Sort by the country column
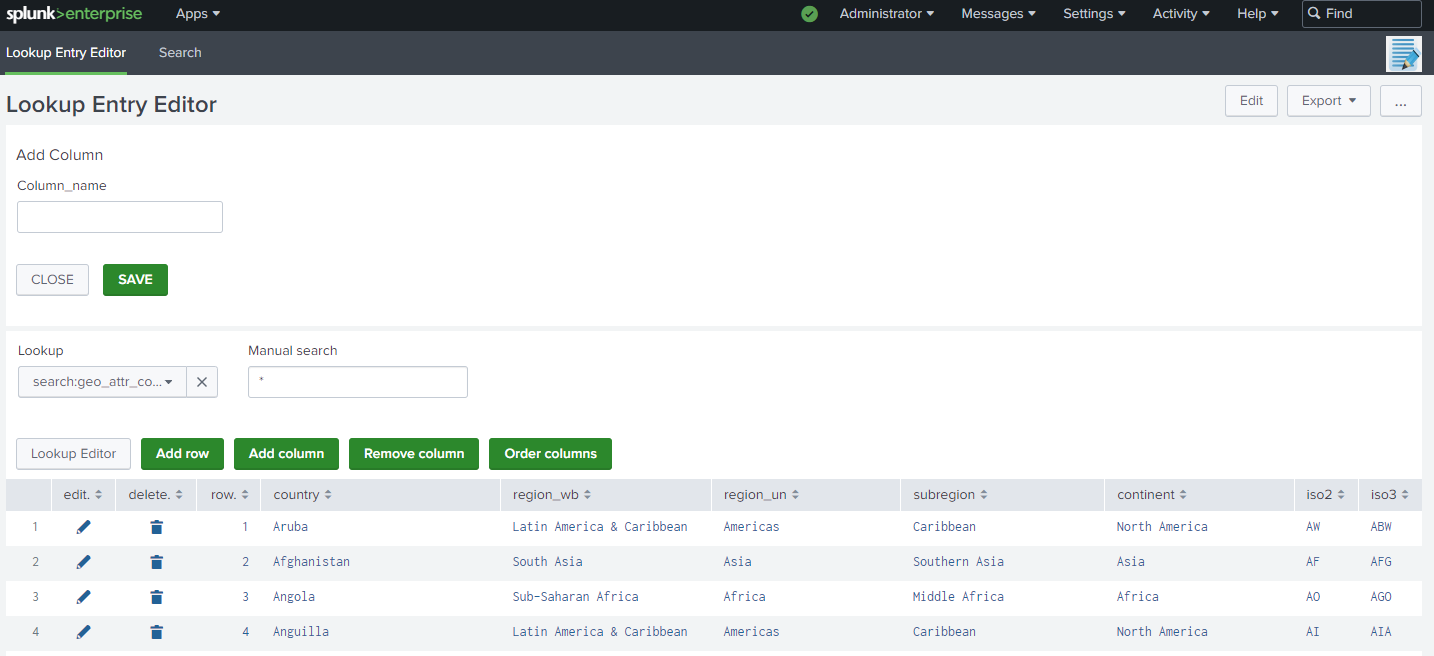This screenshot has height=656, width=1434. click(x=302, y=495)
